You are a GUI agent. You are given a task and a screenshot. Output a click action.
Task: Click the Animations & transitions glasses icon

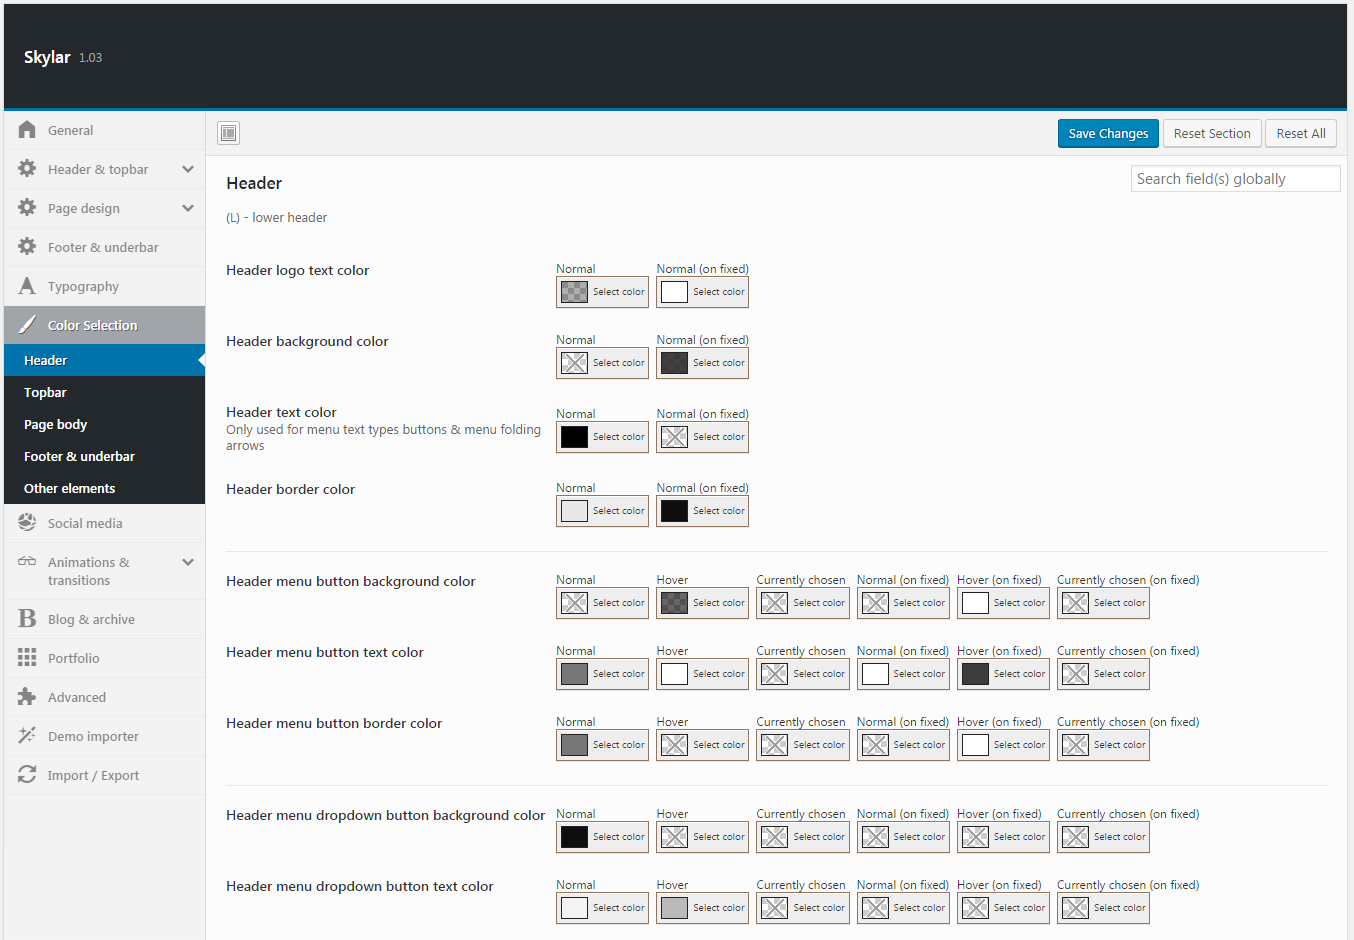point(27,562)
